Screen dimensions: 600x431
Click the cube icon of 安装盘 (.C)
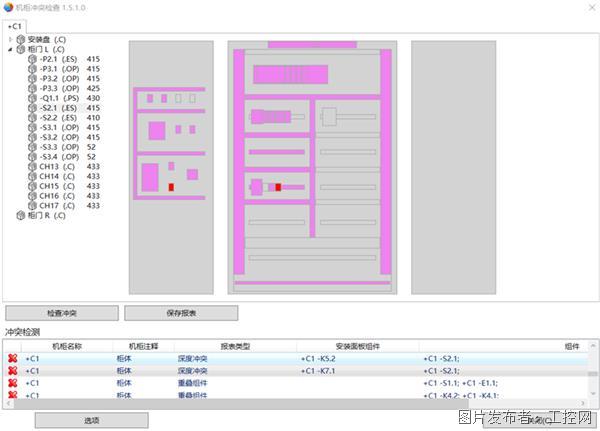20,40
